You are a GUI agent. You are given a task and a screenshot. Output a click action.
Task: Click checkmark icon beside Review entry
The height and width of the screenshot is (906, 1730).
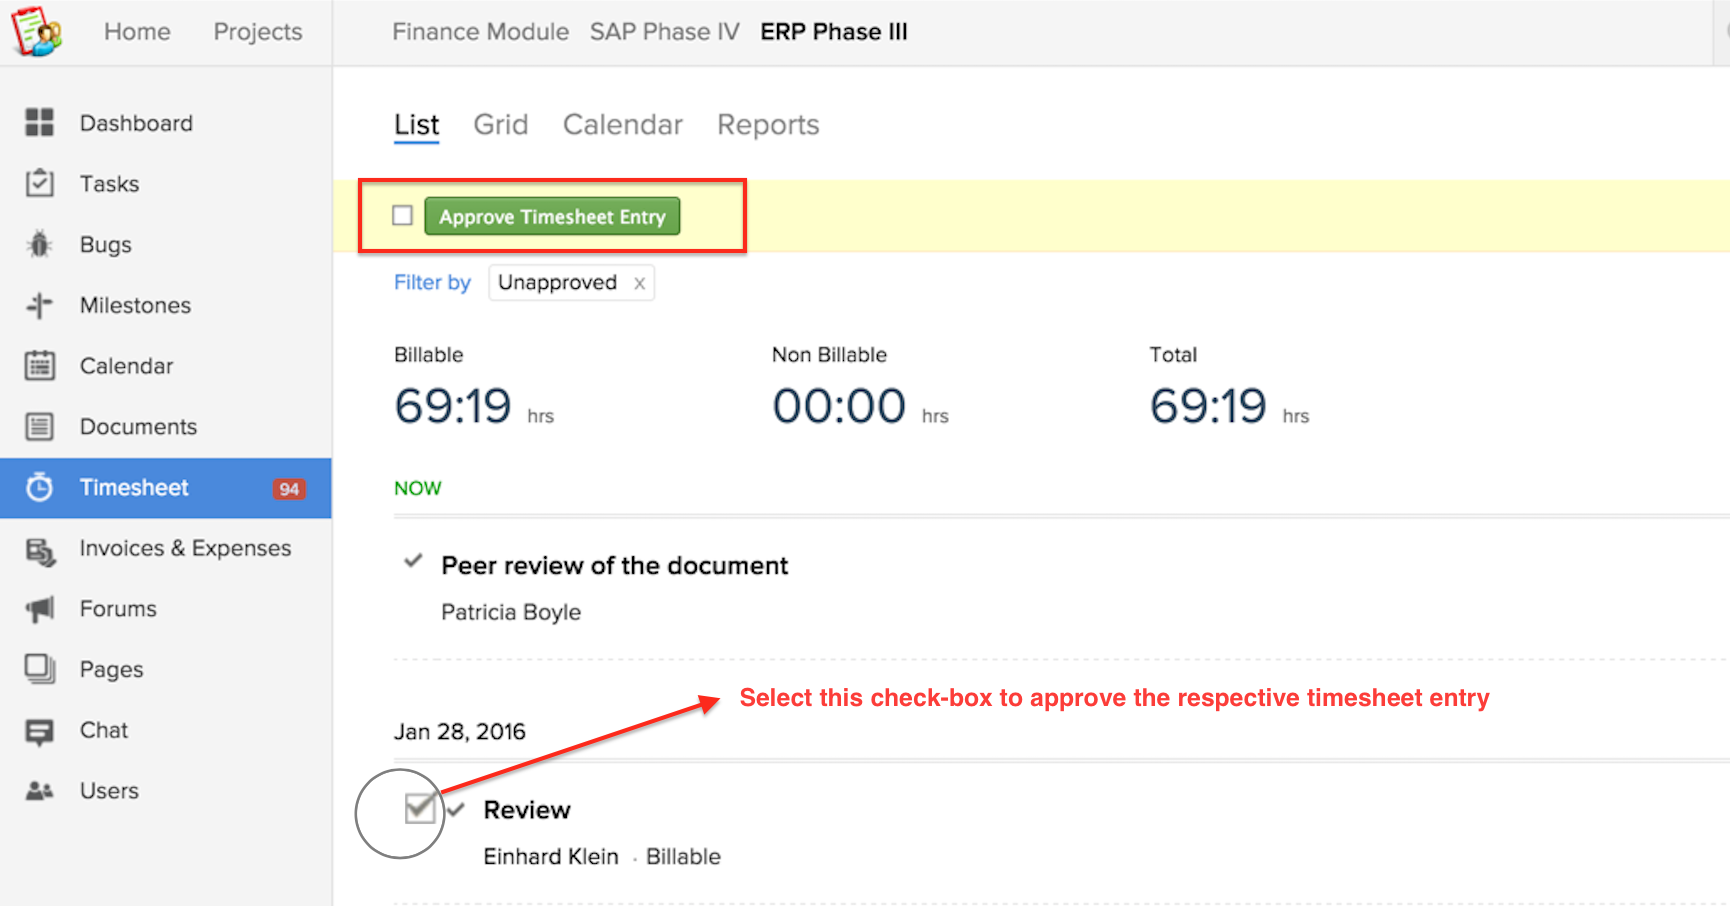[x=456, y=809]
